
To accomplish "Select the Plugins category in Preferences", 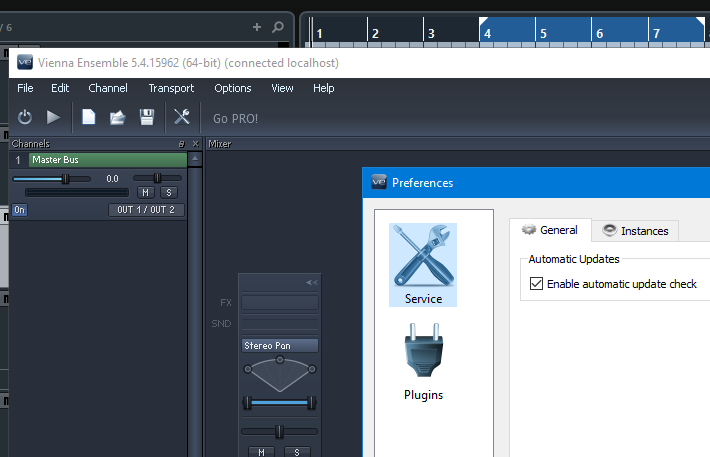I will click(423, 362).
